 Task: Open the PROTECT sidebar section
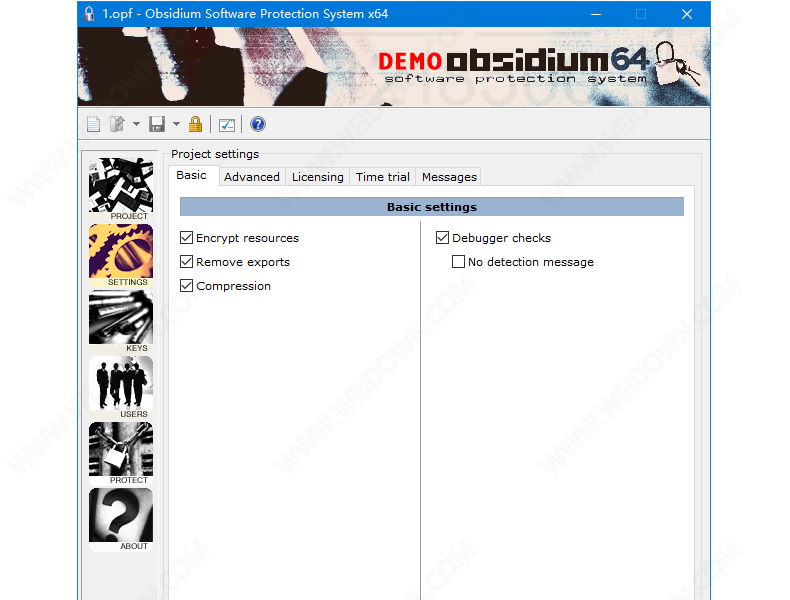(x=121, y=453)
